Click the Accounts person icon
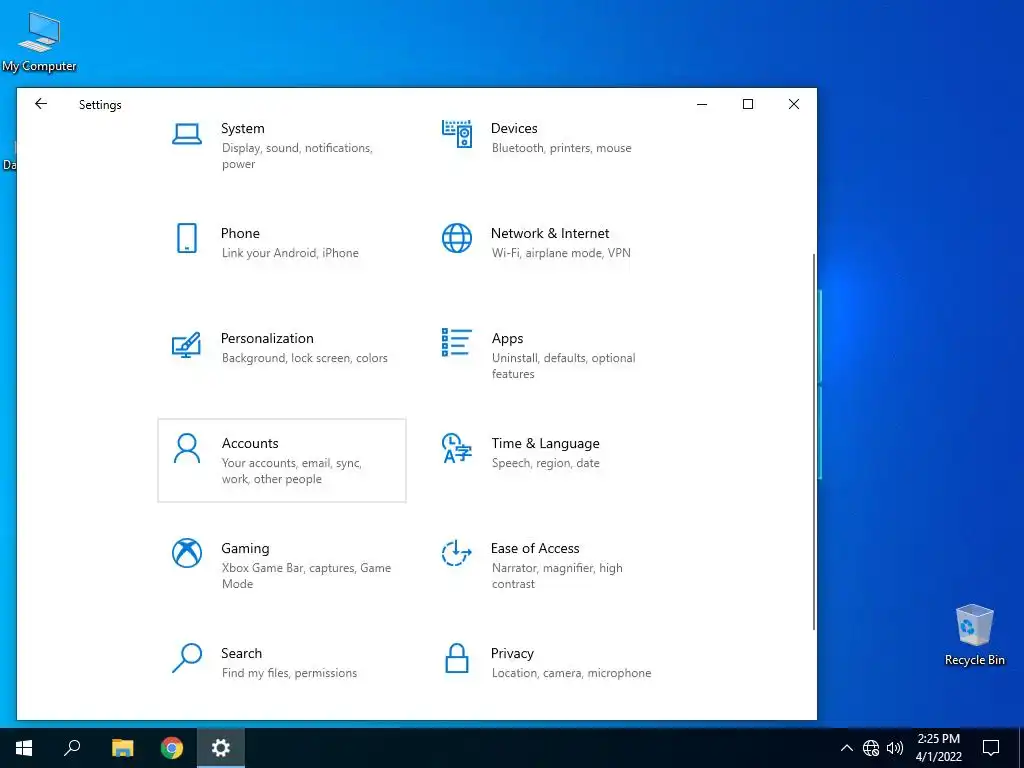Screen dimensions: 1024x768 tap(187, 448)
